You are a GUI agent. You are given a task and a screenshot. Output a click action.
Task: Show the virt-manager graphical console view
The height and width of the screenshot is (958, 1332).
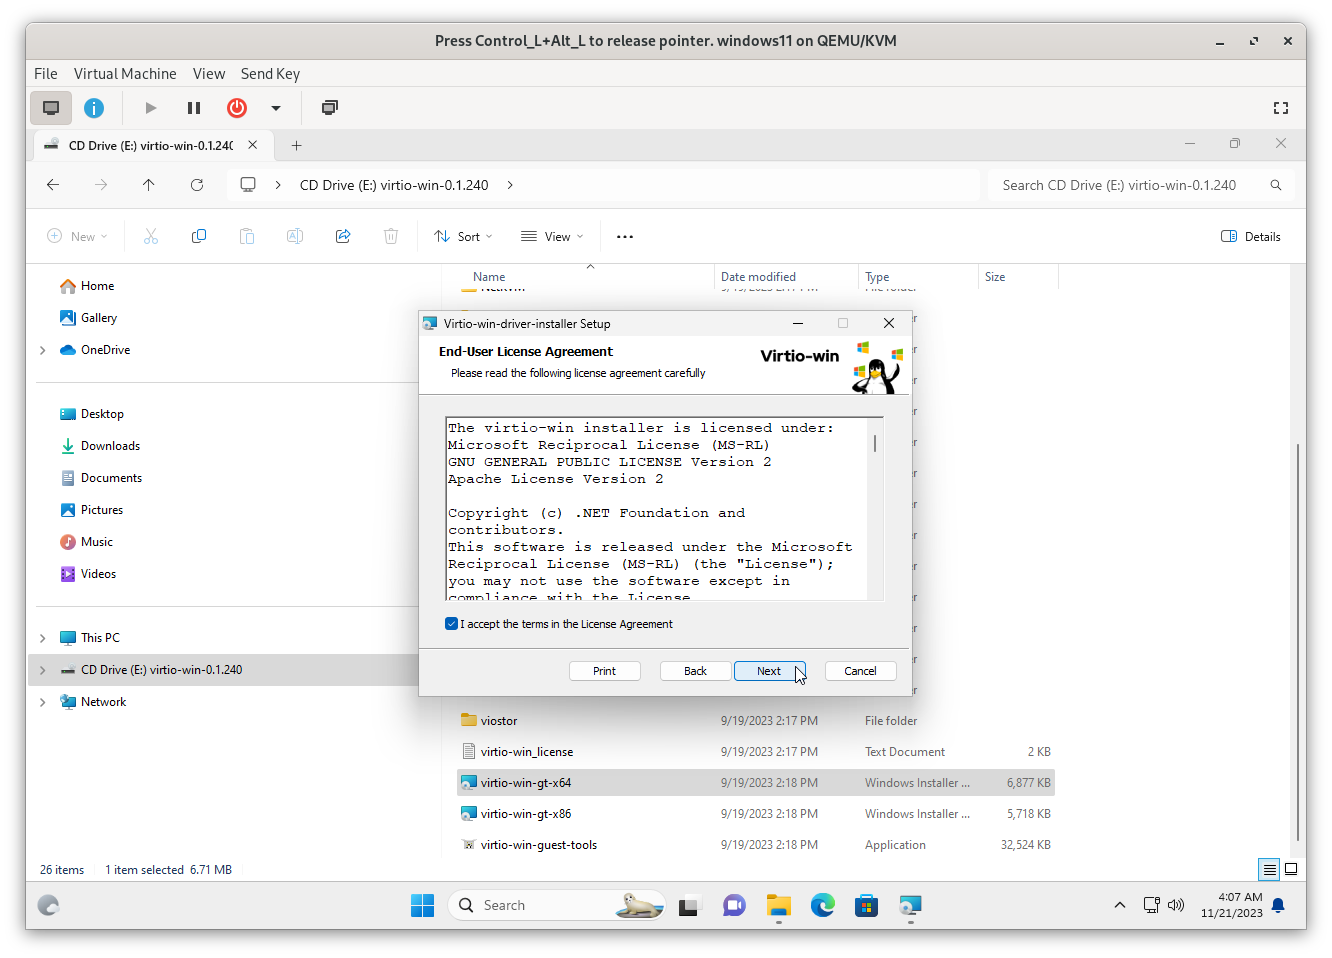[x=51, y=108]
